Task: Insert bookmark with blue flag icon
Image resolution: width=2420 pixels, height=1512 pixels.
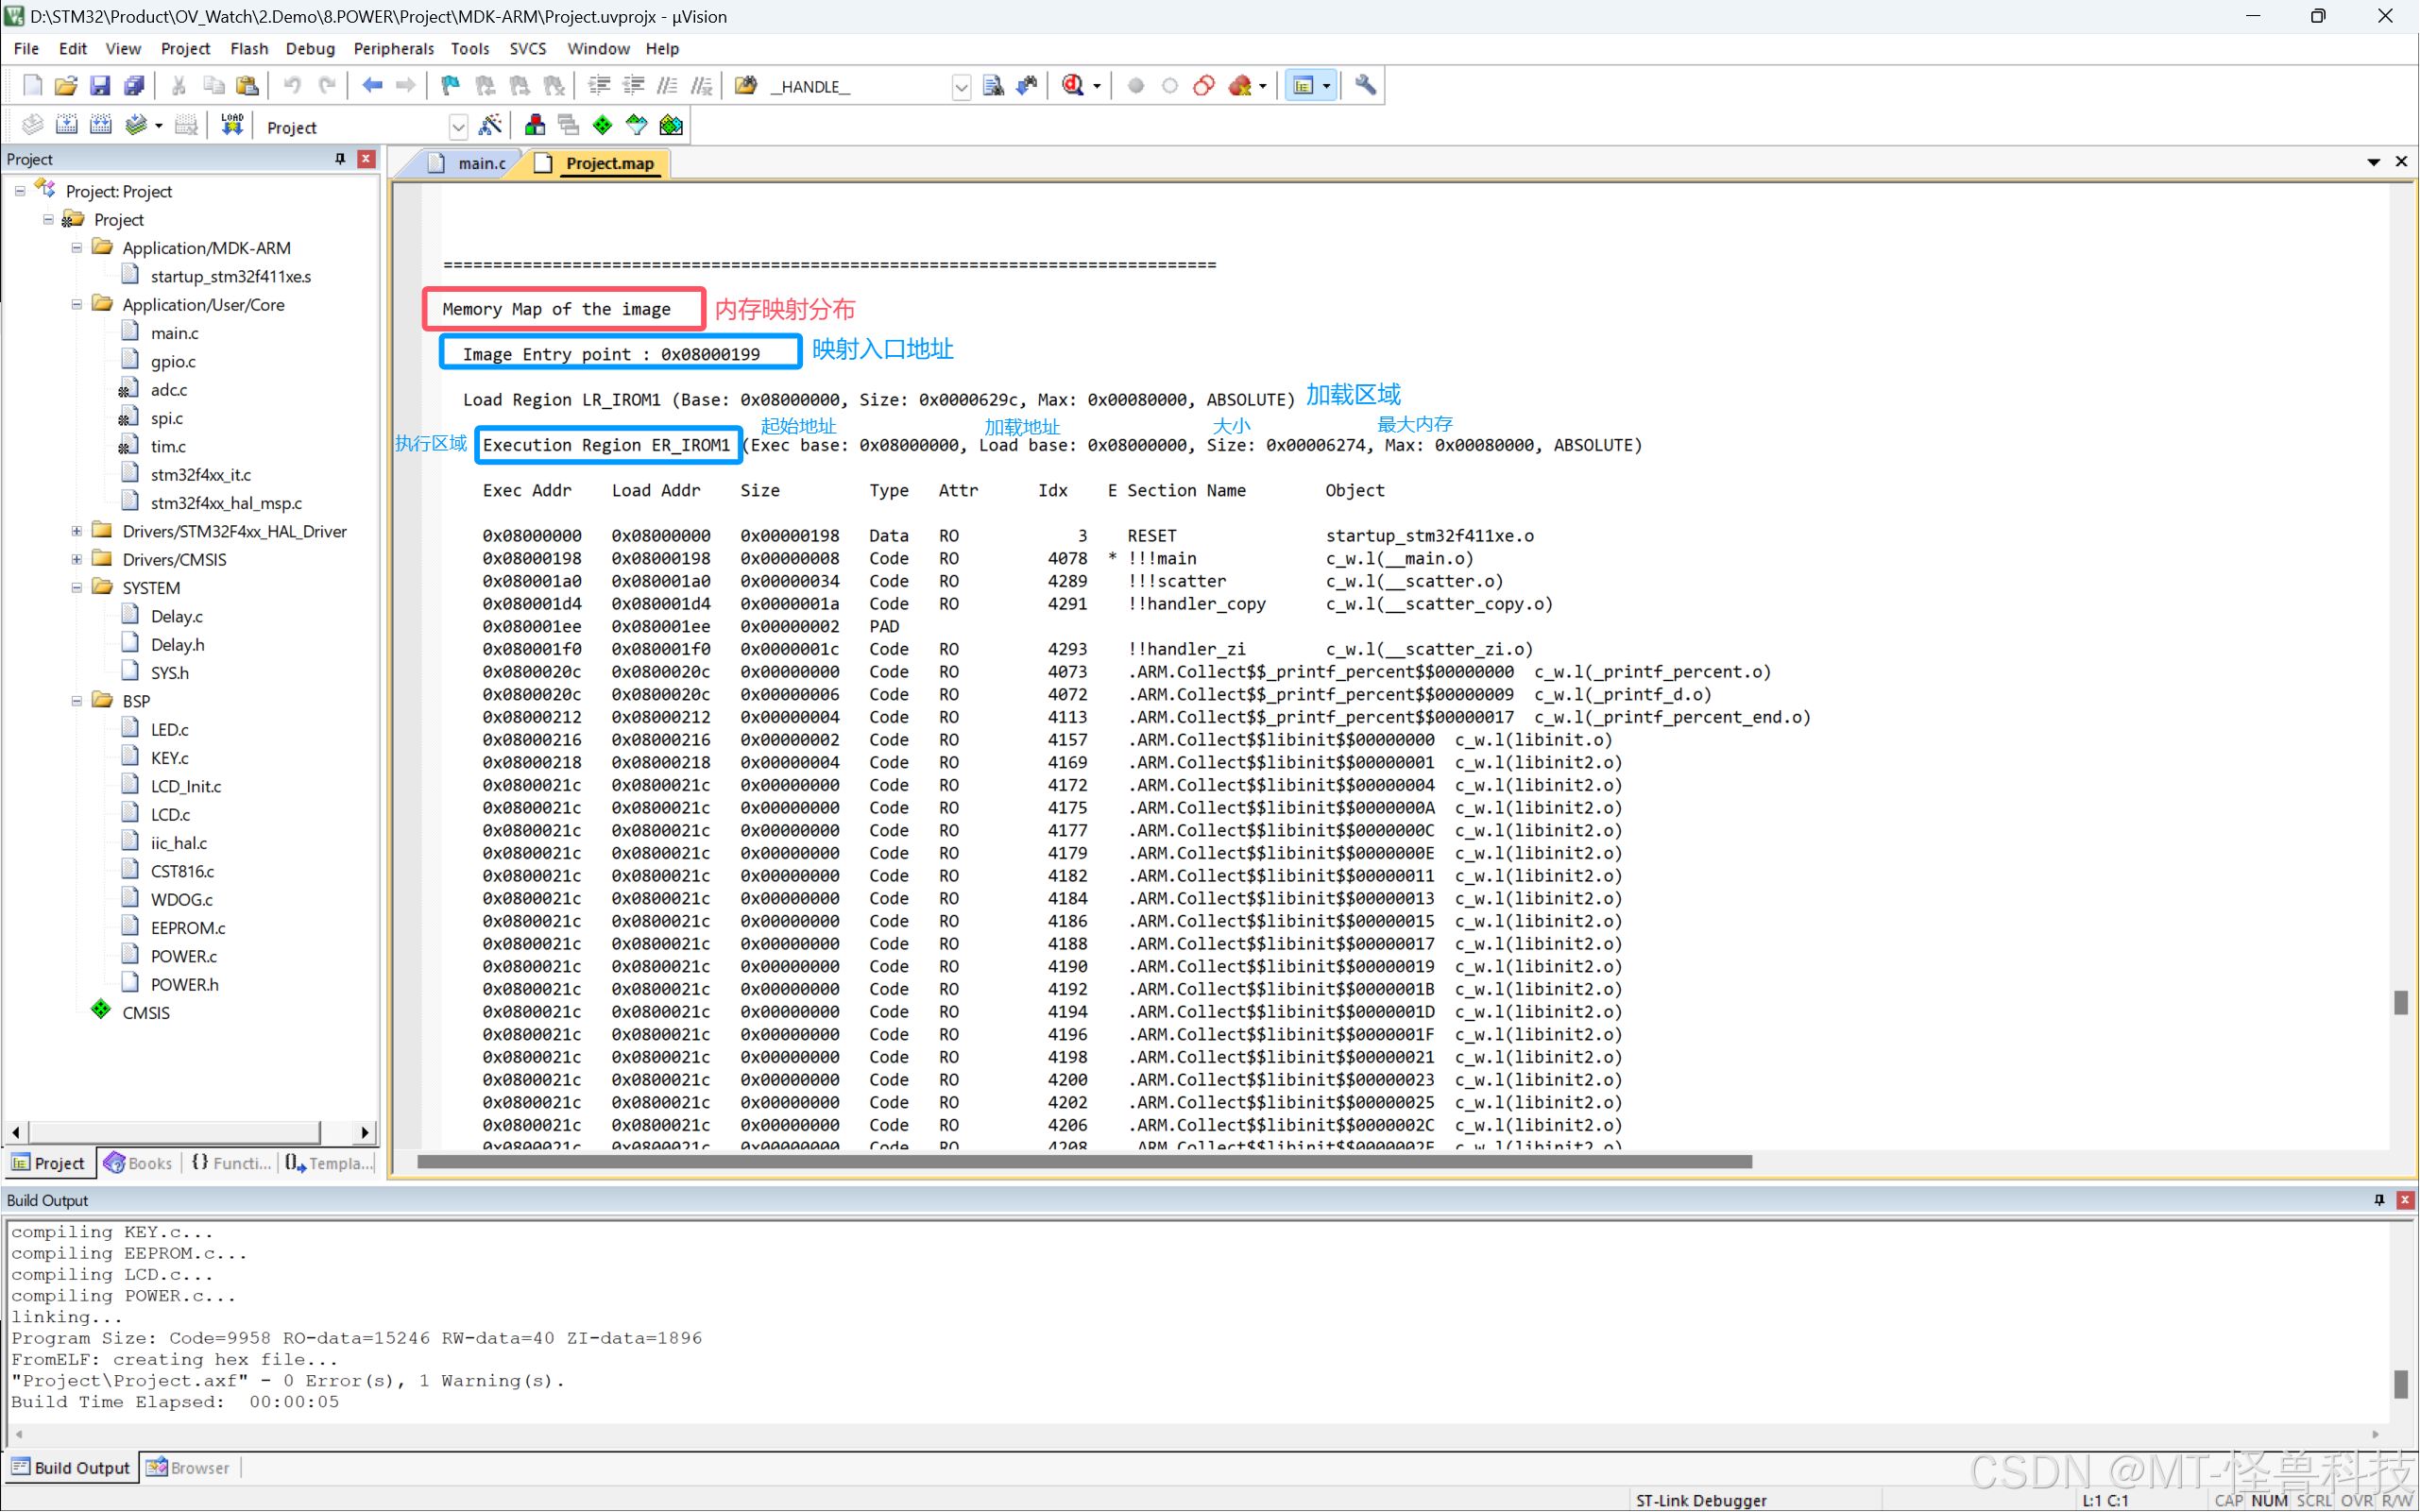Action: (x=450, y=86)
